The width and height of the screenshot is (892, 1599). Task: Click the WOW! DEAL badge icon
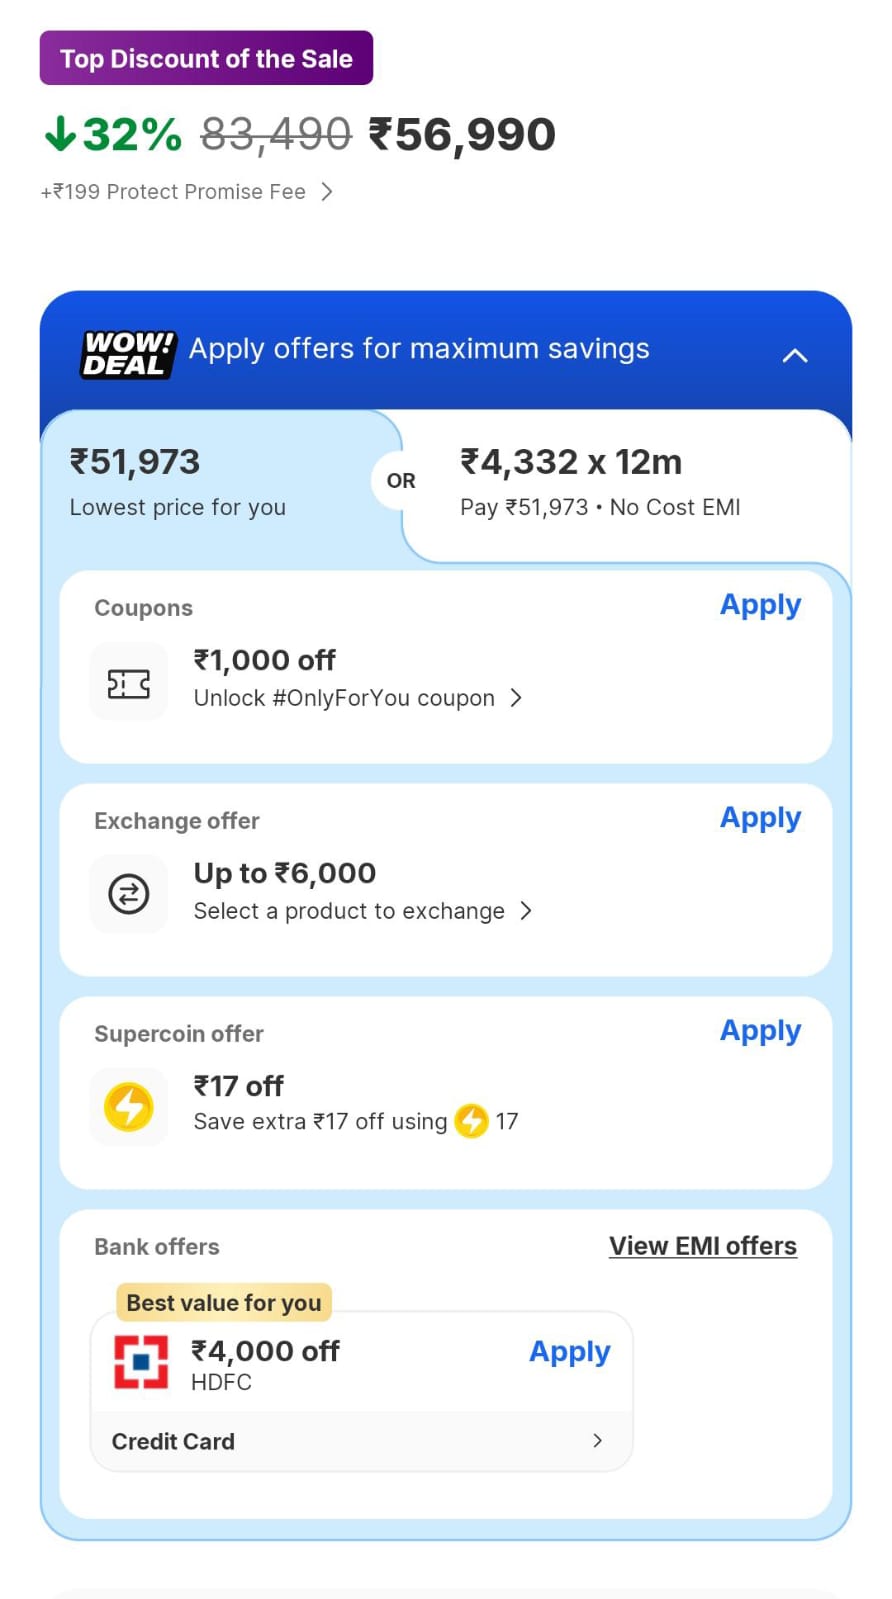click(x=127, y=354)
